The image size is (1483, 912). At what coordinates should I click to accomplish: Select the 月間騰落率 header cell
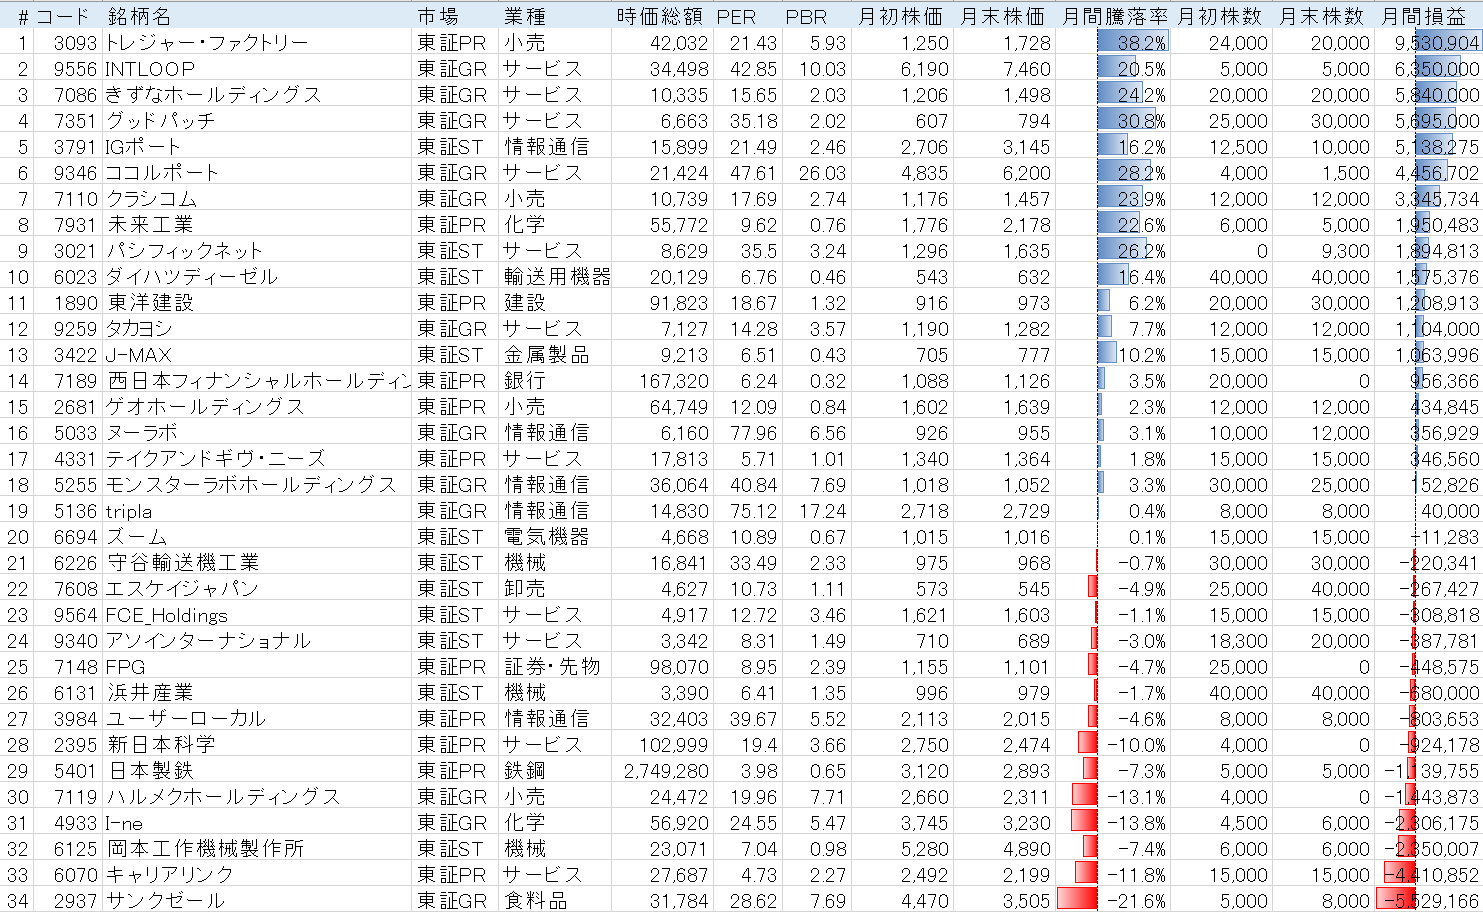[x=1113, y=17]
